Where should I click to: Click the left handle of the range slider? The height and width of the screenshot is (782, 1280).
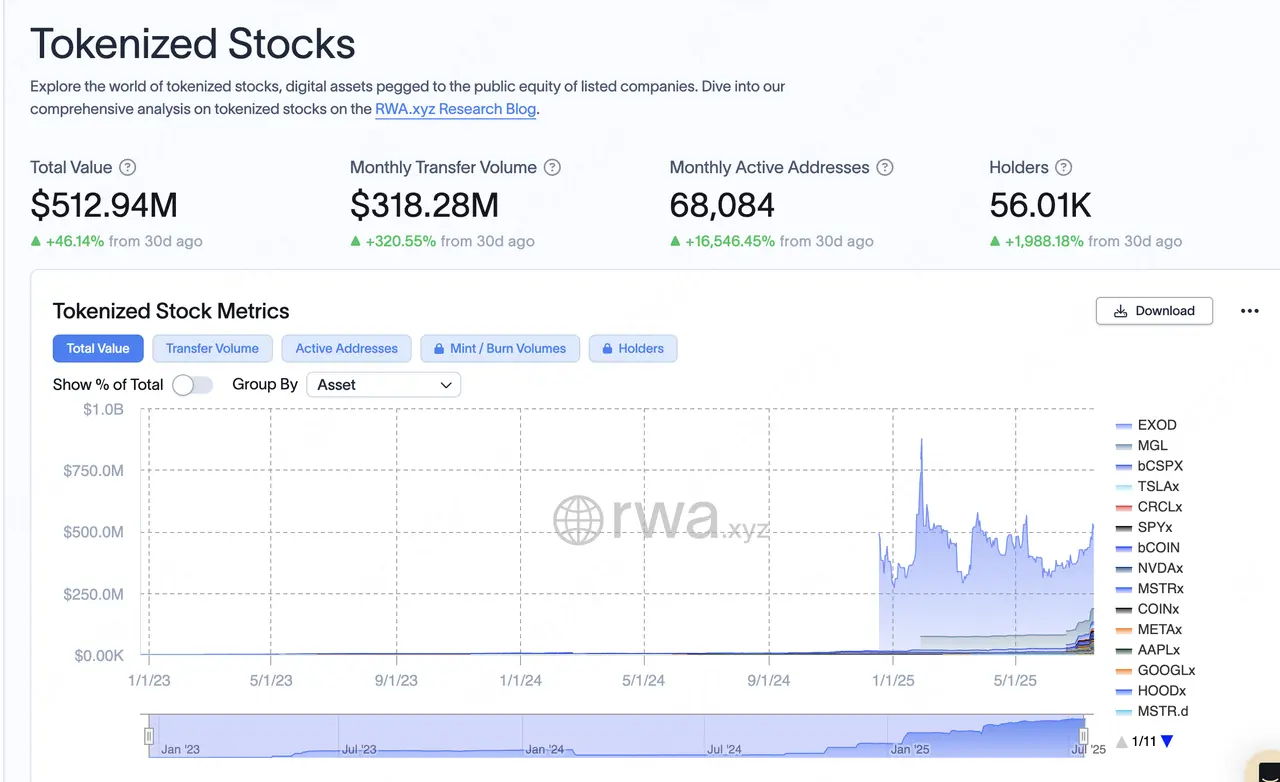click(x=149, y=736)
